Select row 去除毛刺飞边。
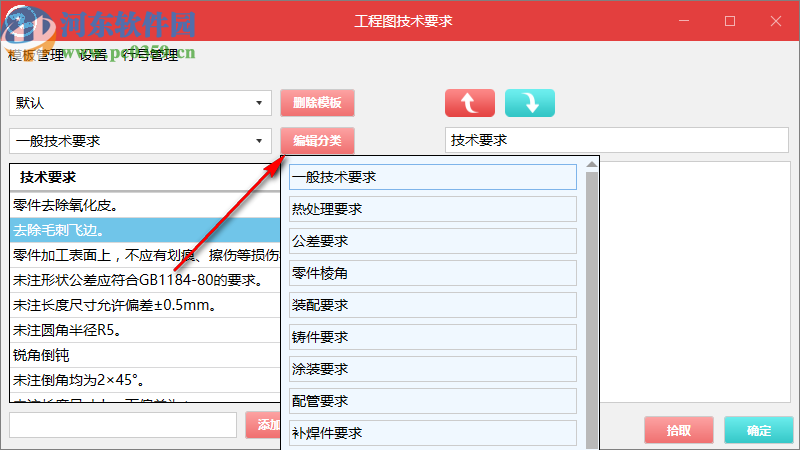 (x=145, y=230)
